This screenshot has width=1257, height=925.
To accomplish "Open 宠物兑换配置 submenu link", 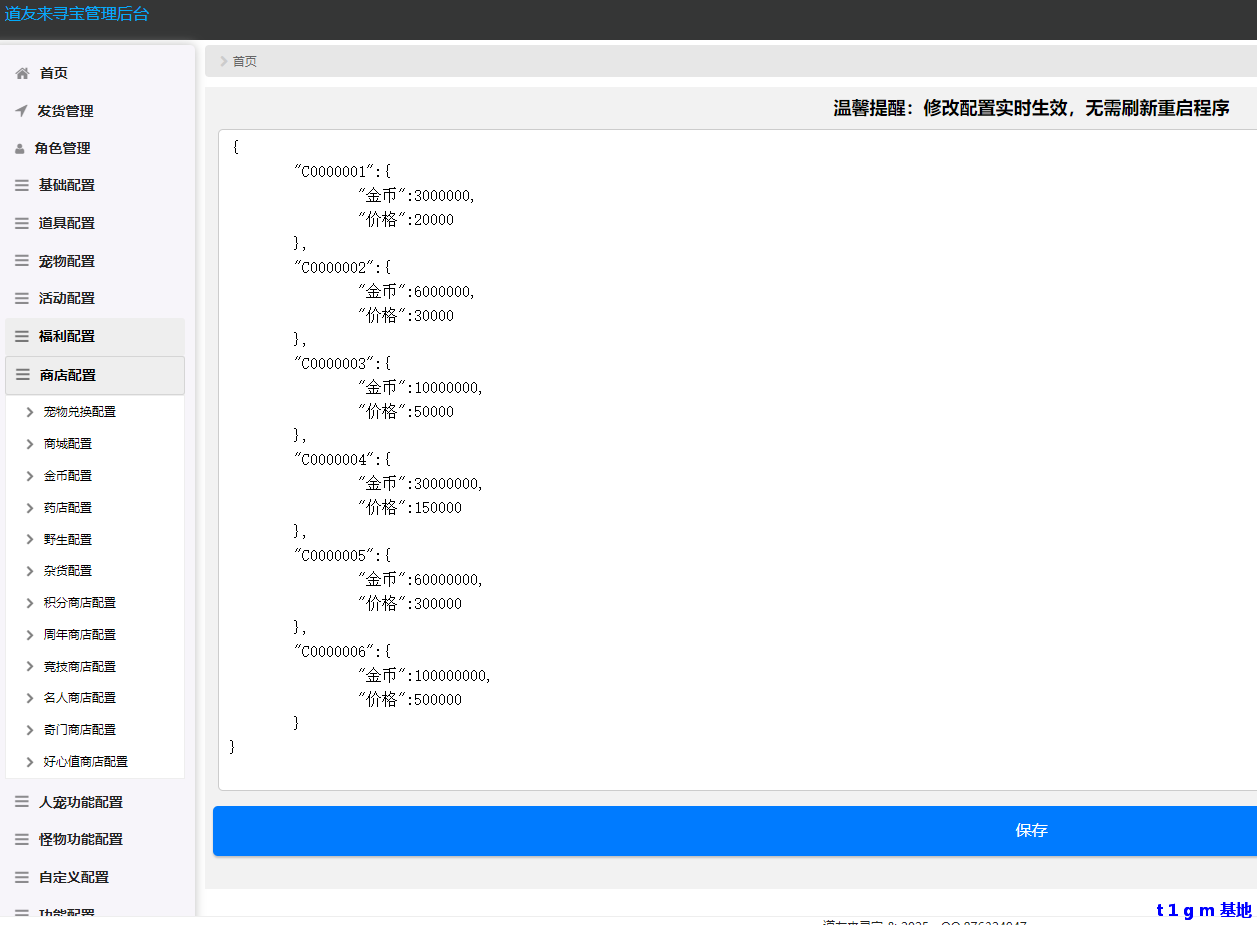I will [x=80, y=412].
